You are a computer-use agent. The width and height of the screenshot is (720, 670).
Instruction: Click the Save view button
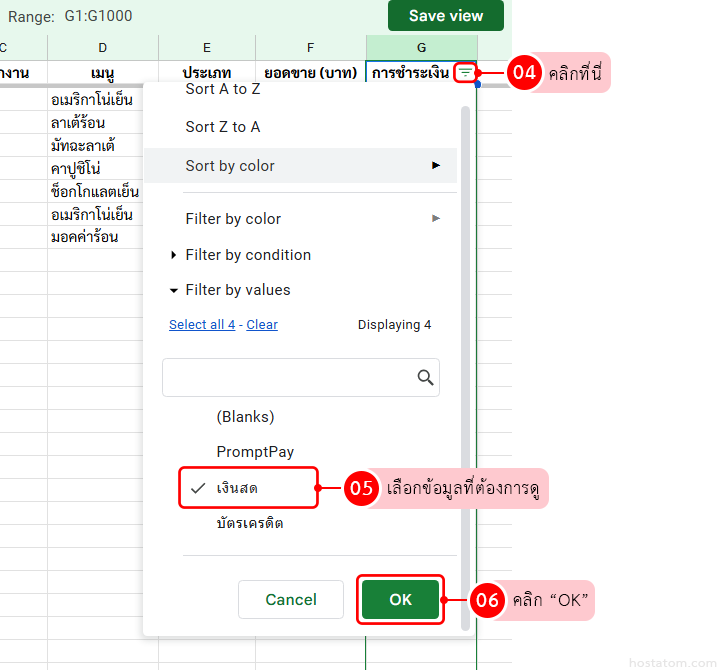[445, 16]
